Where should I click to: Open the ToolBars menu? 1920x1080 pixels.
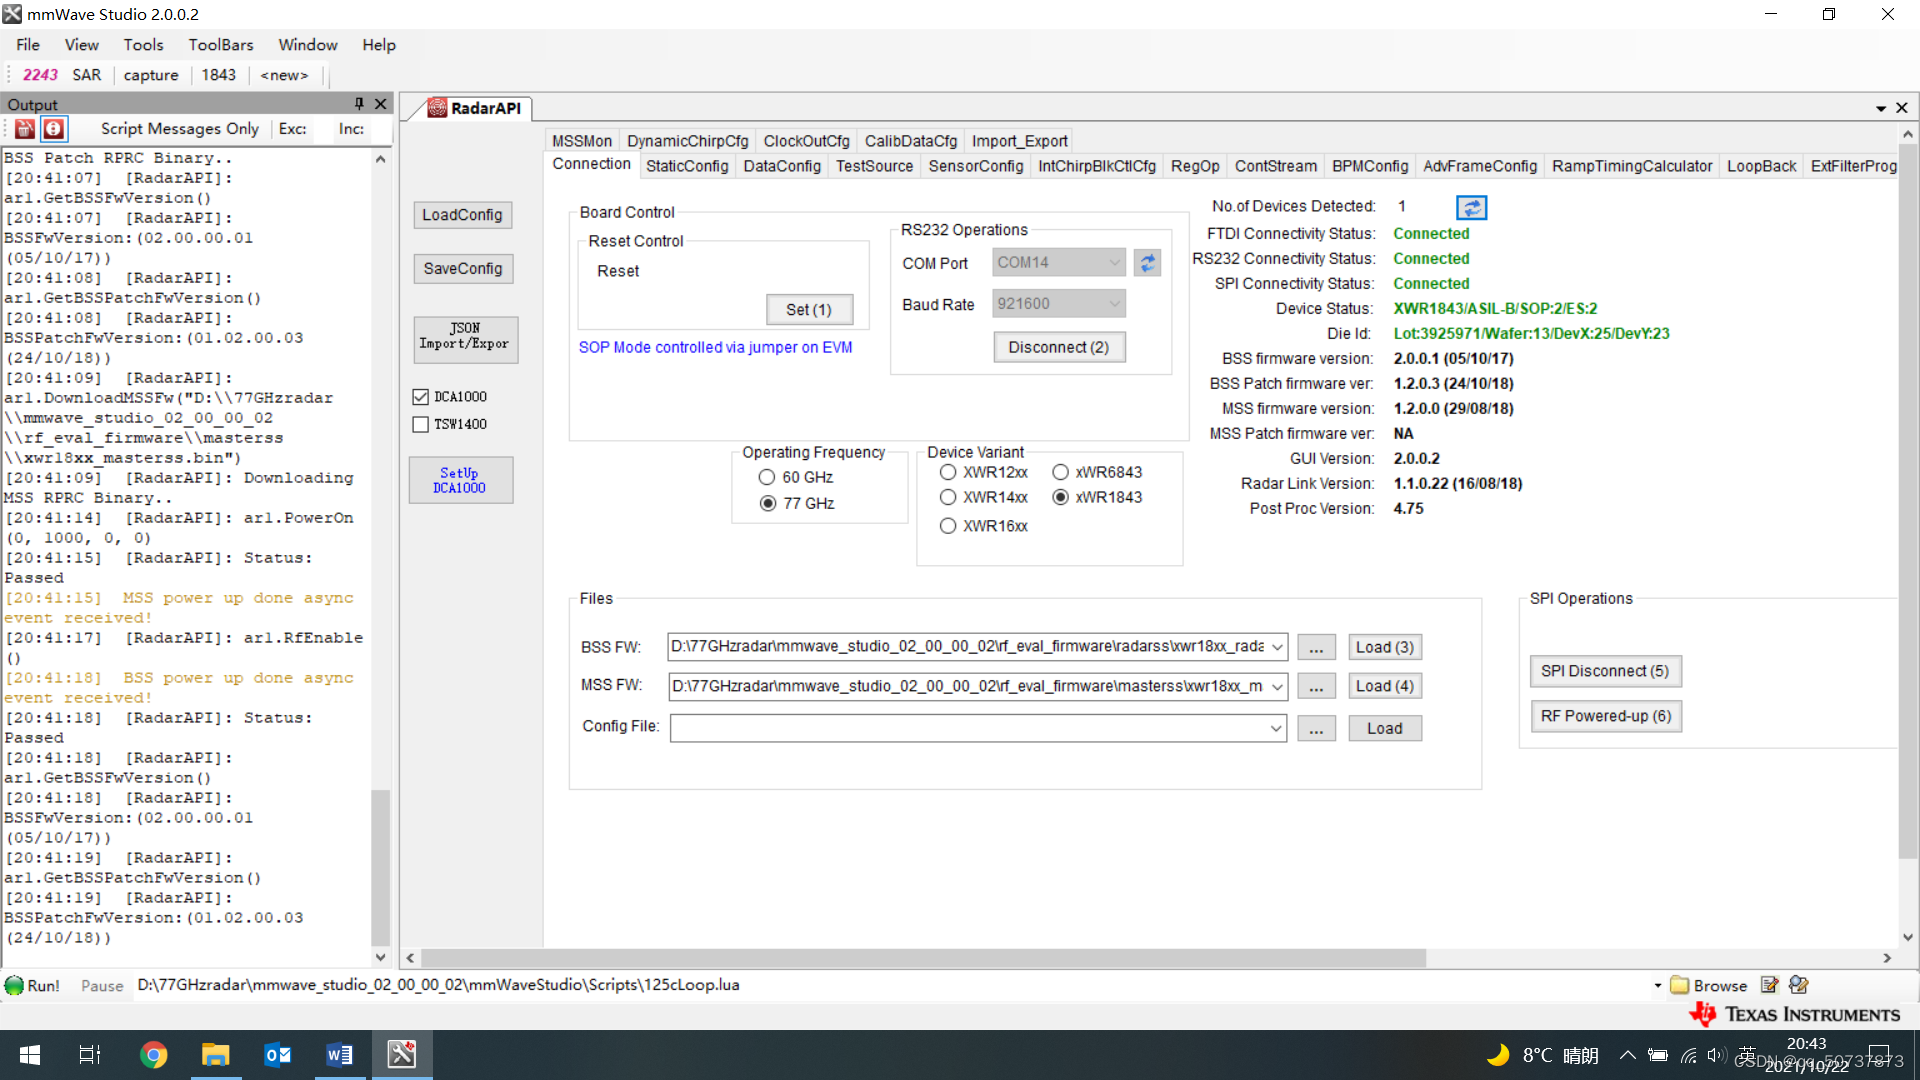tap(221, 45)
